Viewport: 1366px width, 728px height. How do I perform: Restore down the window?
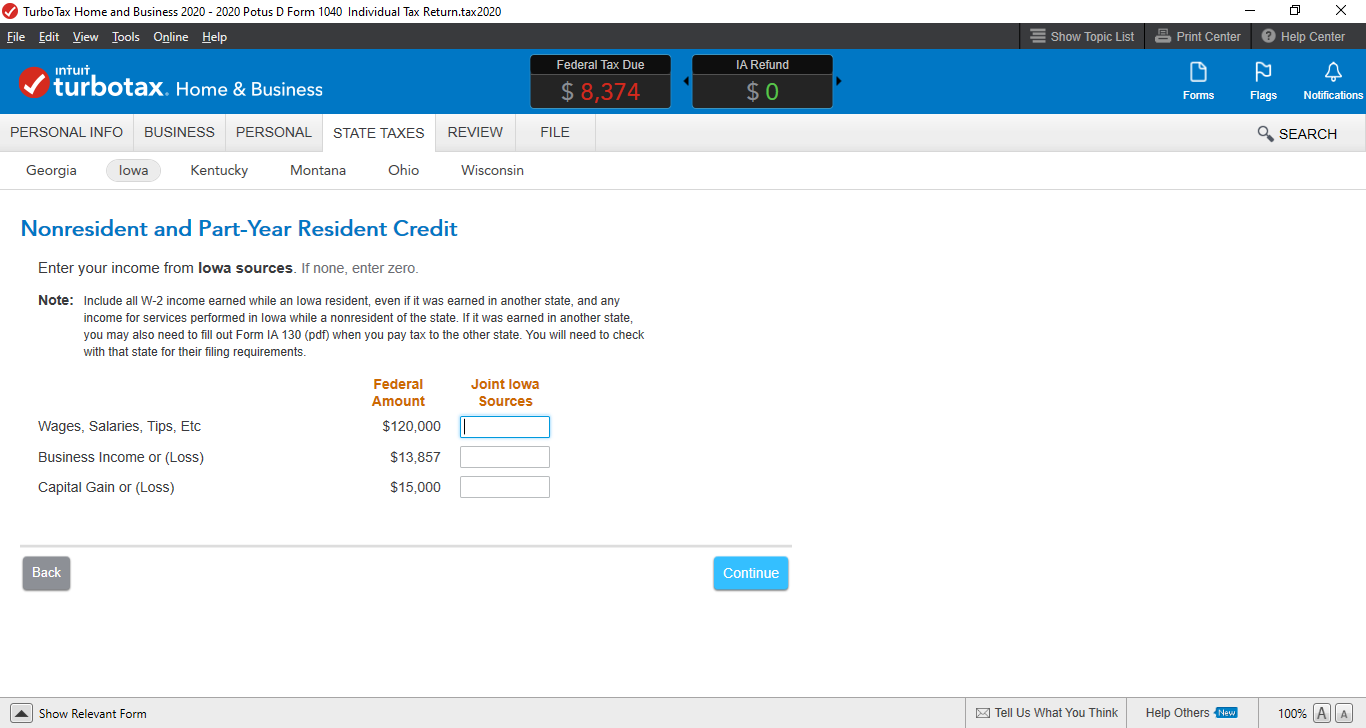coord(1295,11)
